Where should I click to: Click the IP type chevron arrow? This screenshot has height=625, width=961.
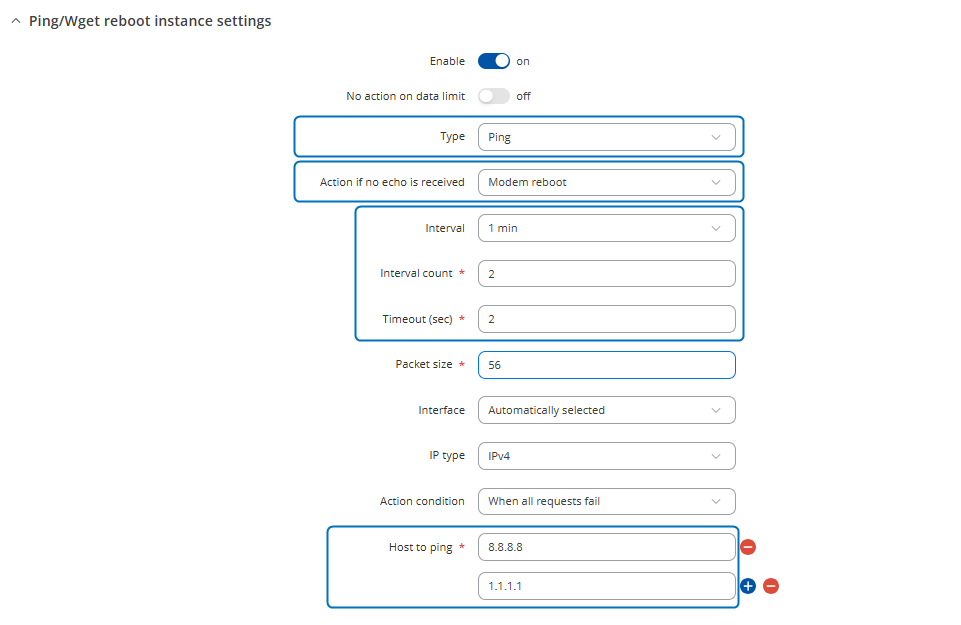click(716, 456)
